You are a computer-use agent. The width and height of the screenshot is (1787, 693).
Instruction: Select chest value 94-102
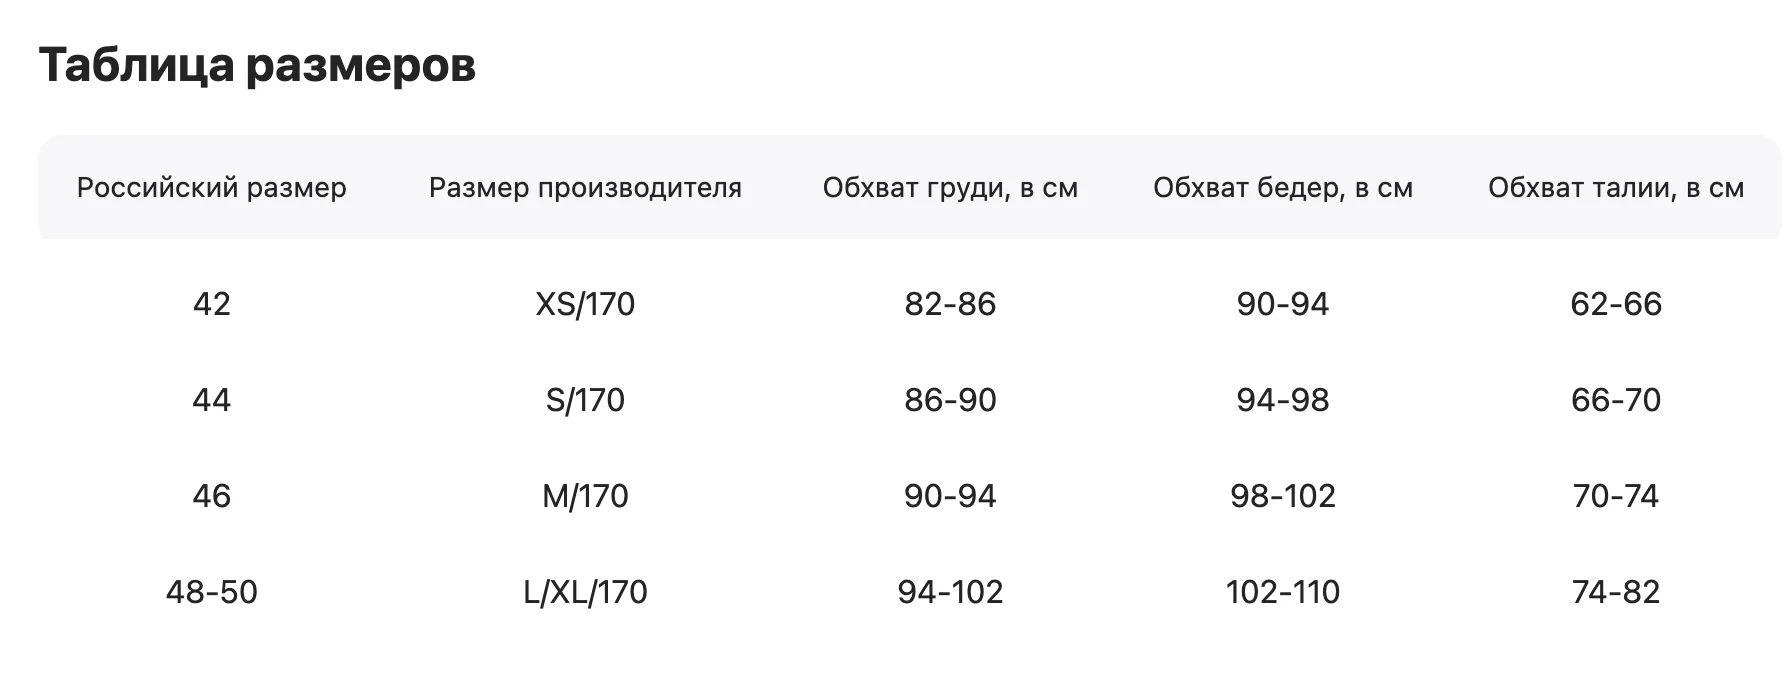click(950, 592)
